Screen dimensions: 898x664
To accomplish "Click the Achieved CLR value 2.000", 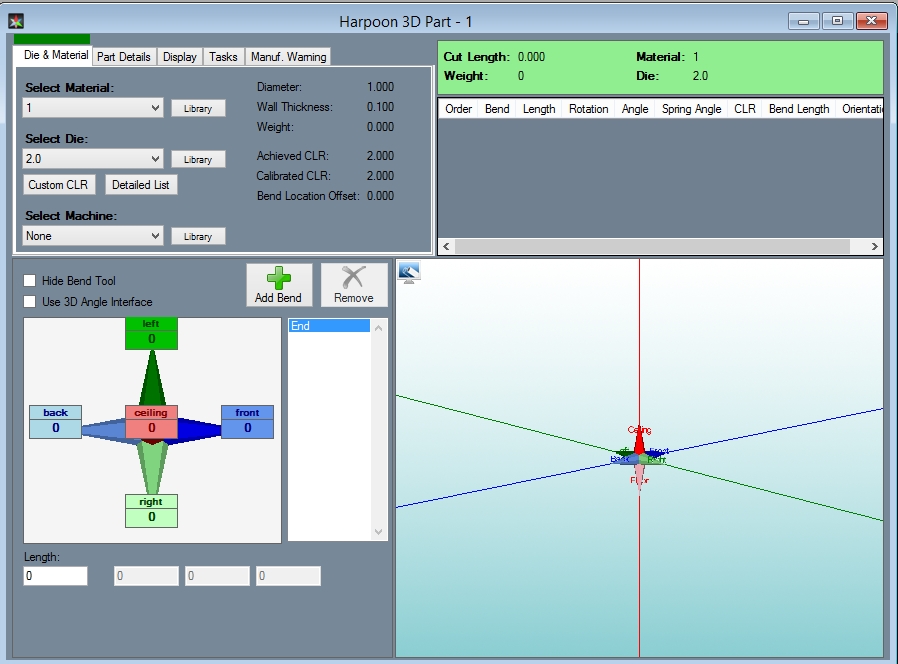I will (x=380, y=156).
